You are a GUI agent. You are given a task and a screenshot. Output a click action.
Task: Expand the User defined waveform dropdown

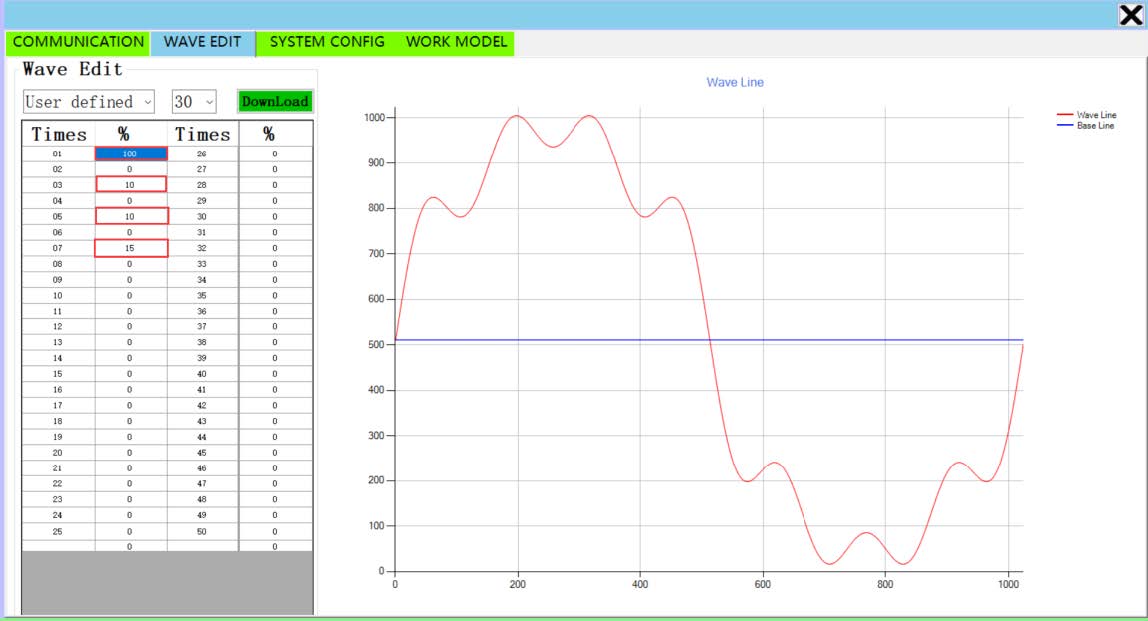point(89,102)
